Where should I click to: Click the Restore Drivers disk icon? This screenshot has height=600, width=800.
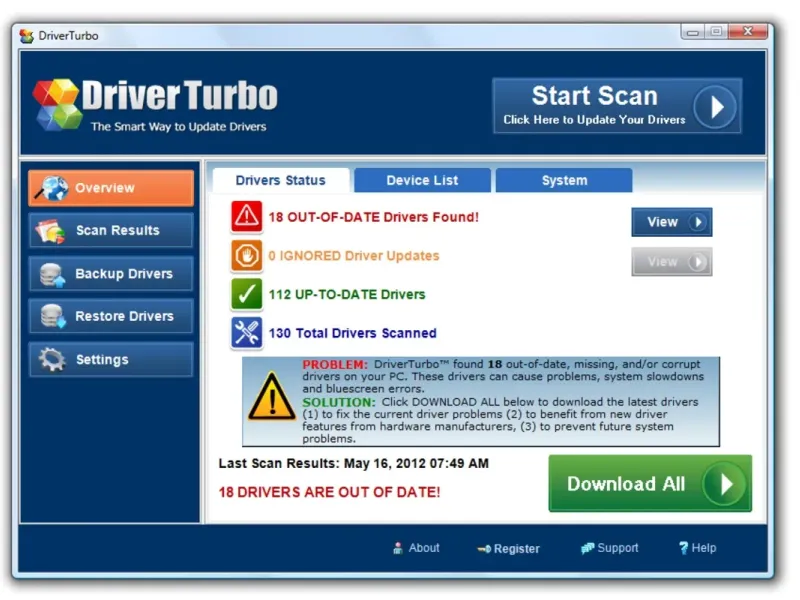coord(53,316)
